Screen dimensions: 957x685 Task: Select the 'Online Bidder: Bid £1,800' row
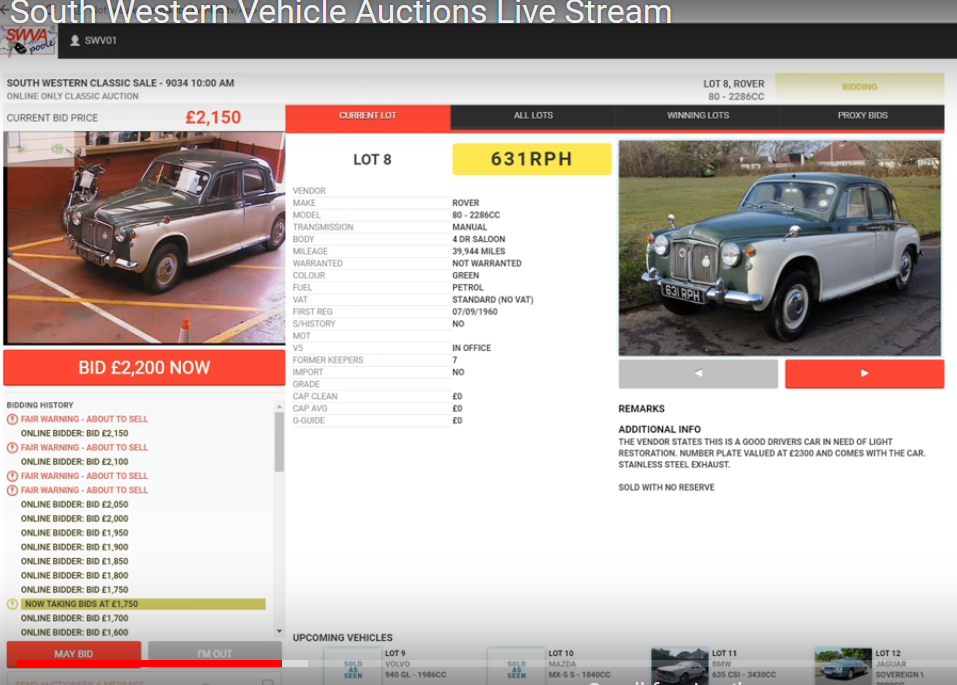pyautogui.click(x=74, y=576)
